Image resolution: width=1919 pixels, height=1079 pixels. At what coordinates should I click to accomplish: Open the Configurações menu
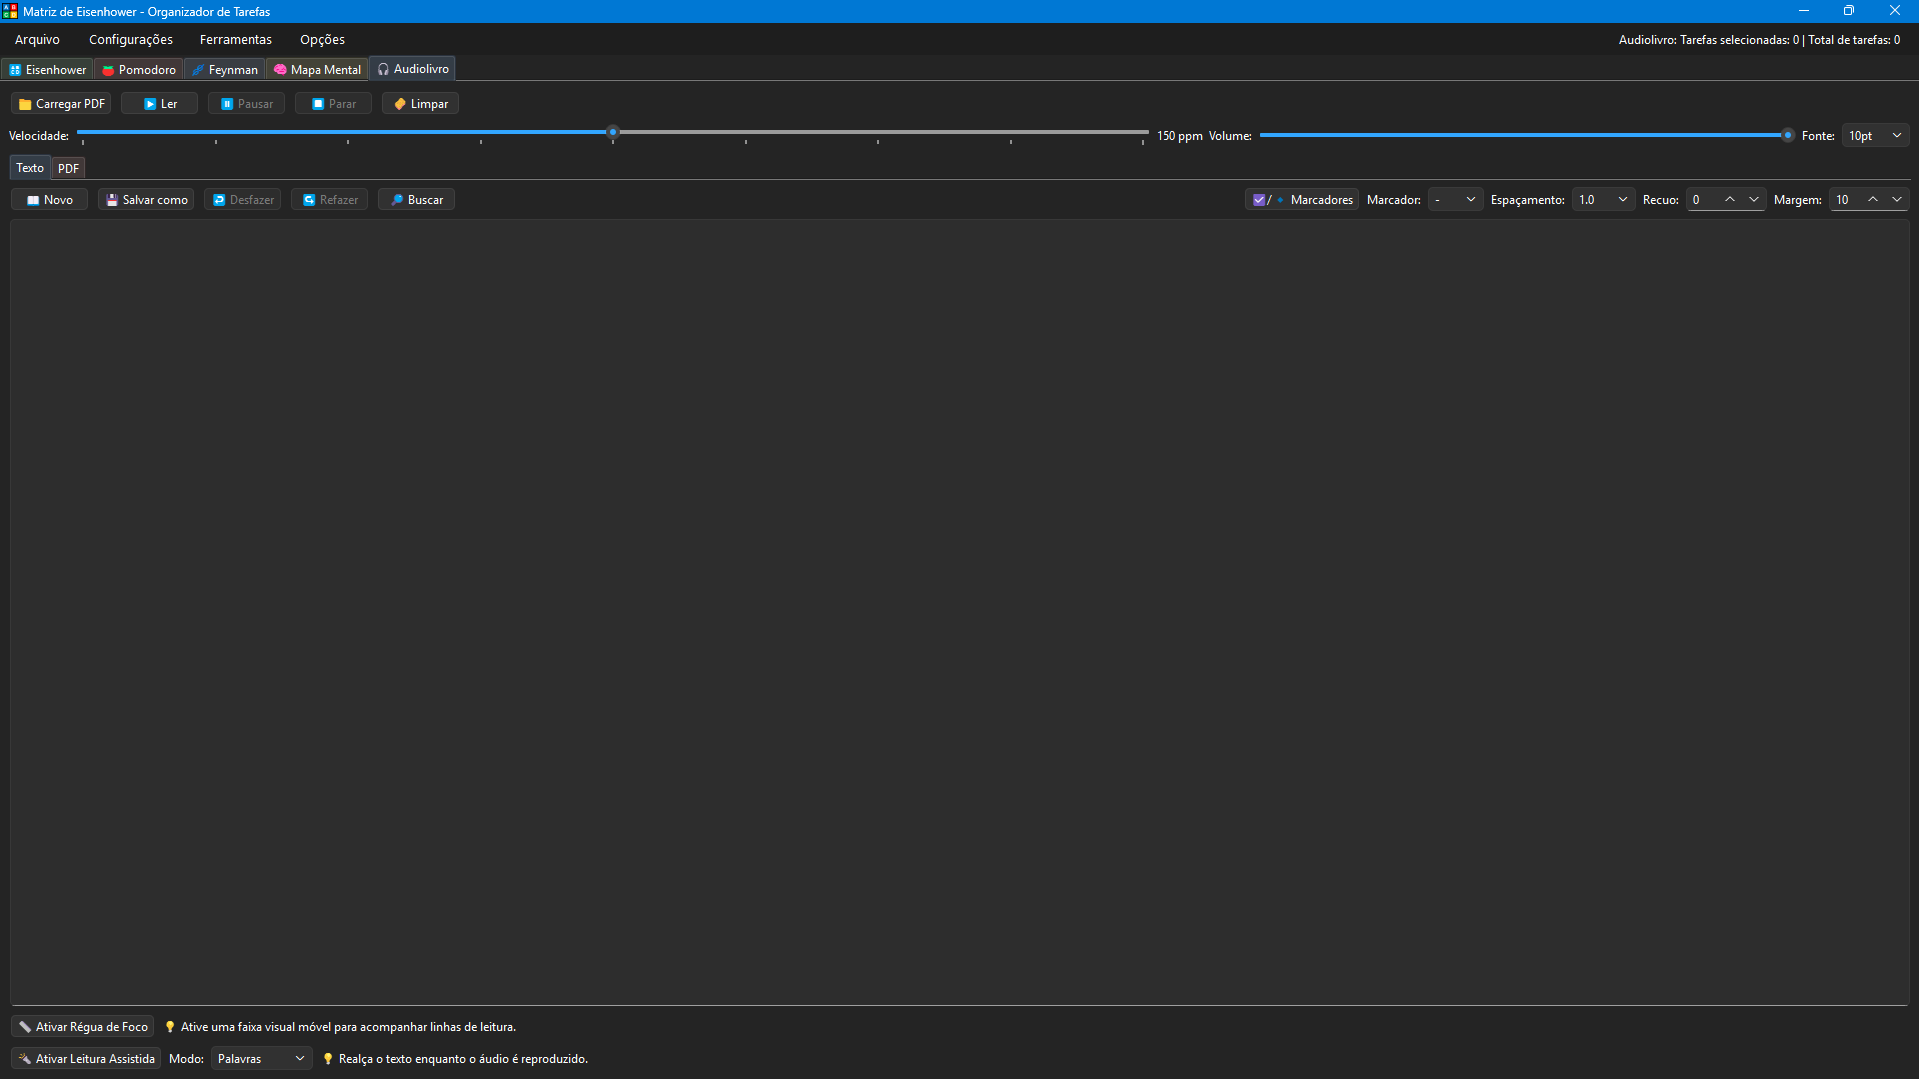131,40
